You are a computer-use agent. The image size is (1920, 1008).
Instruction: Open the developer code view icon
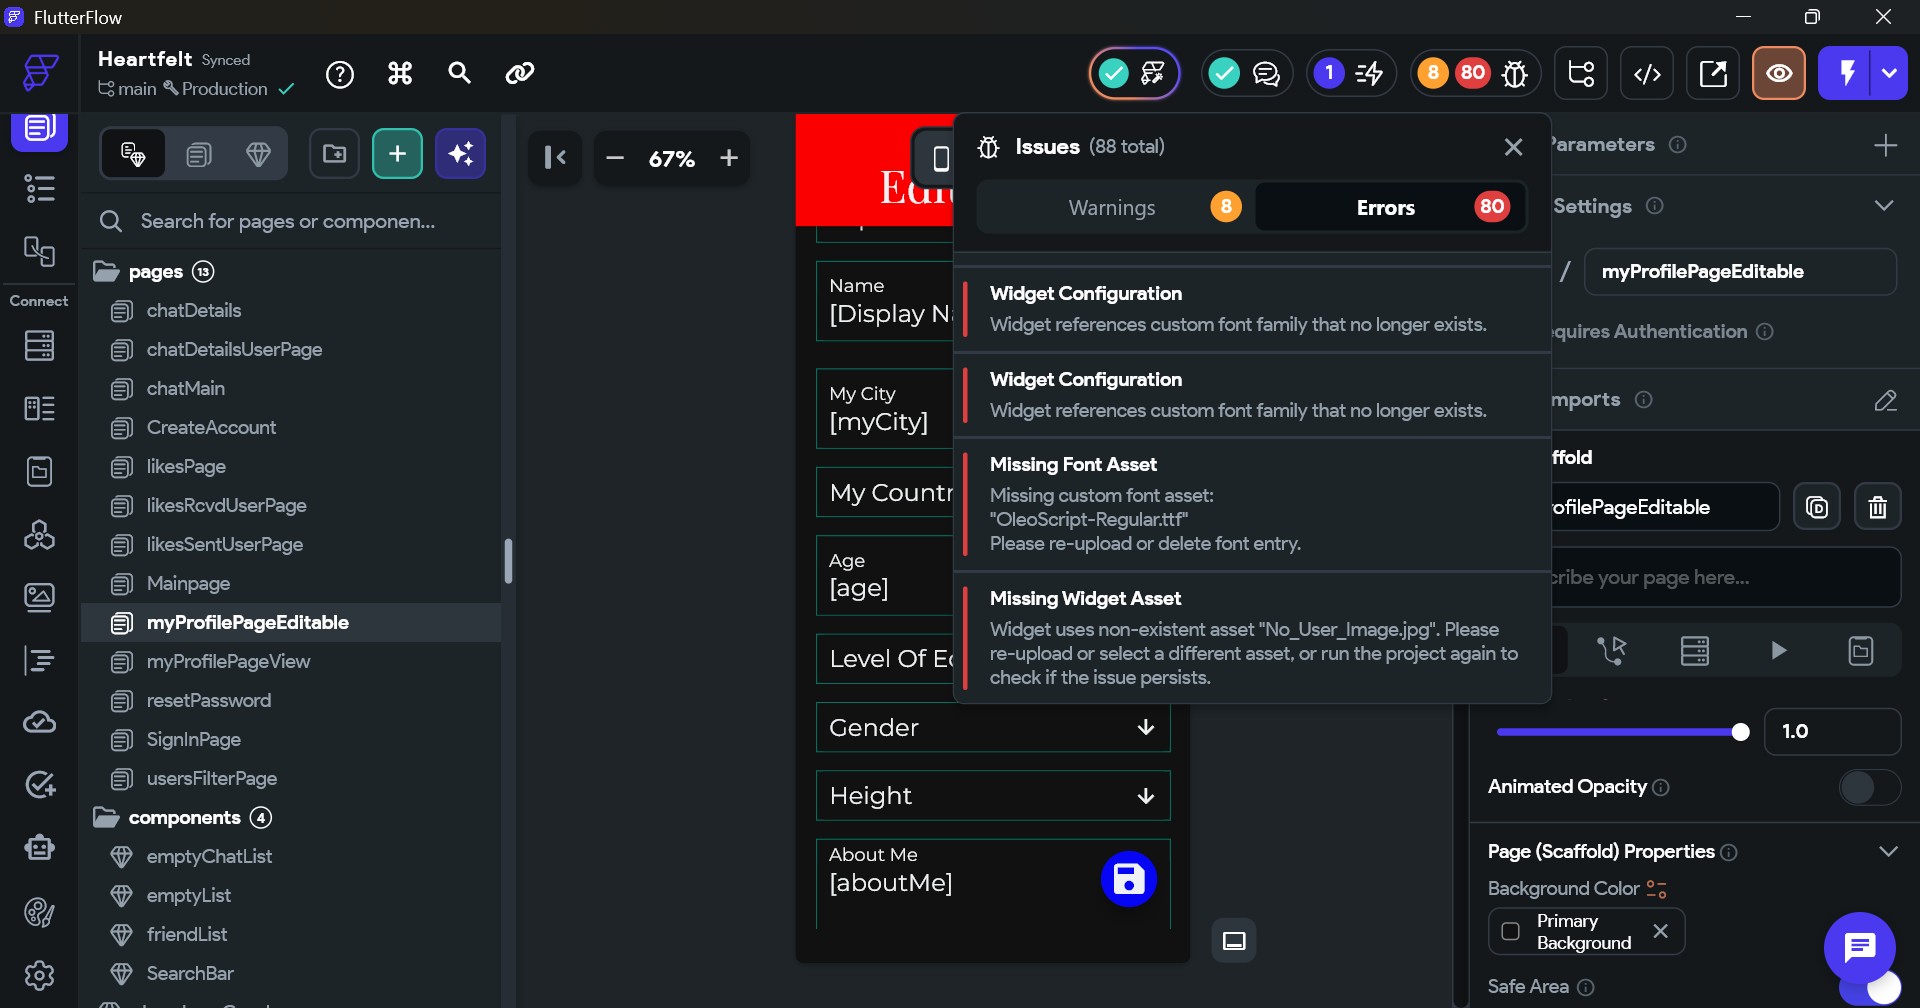1647,74
